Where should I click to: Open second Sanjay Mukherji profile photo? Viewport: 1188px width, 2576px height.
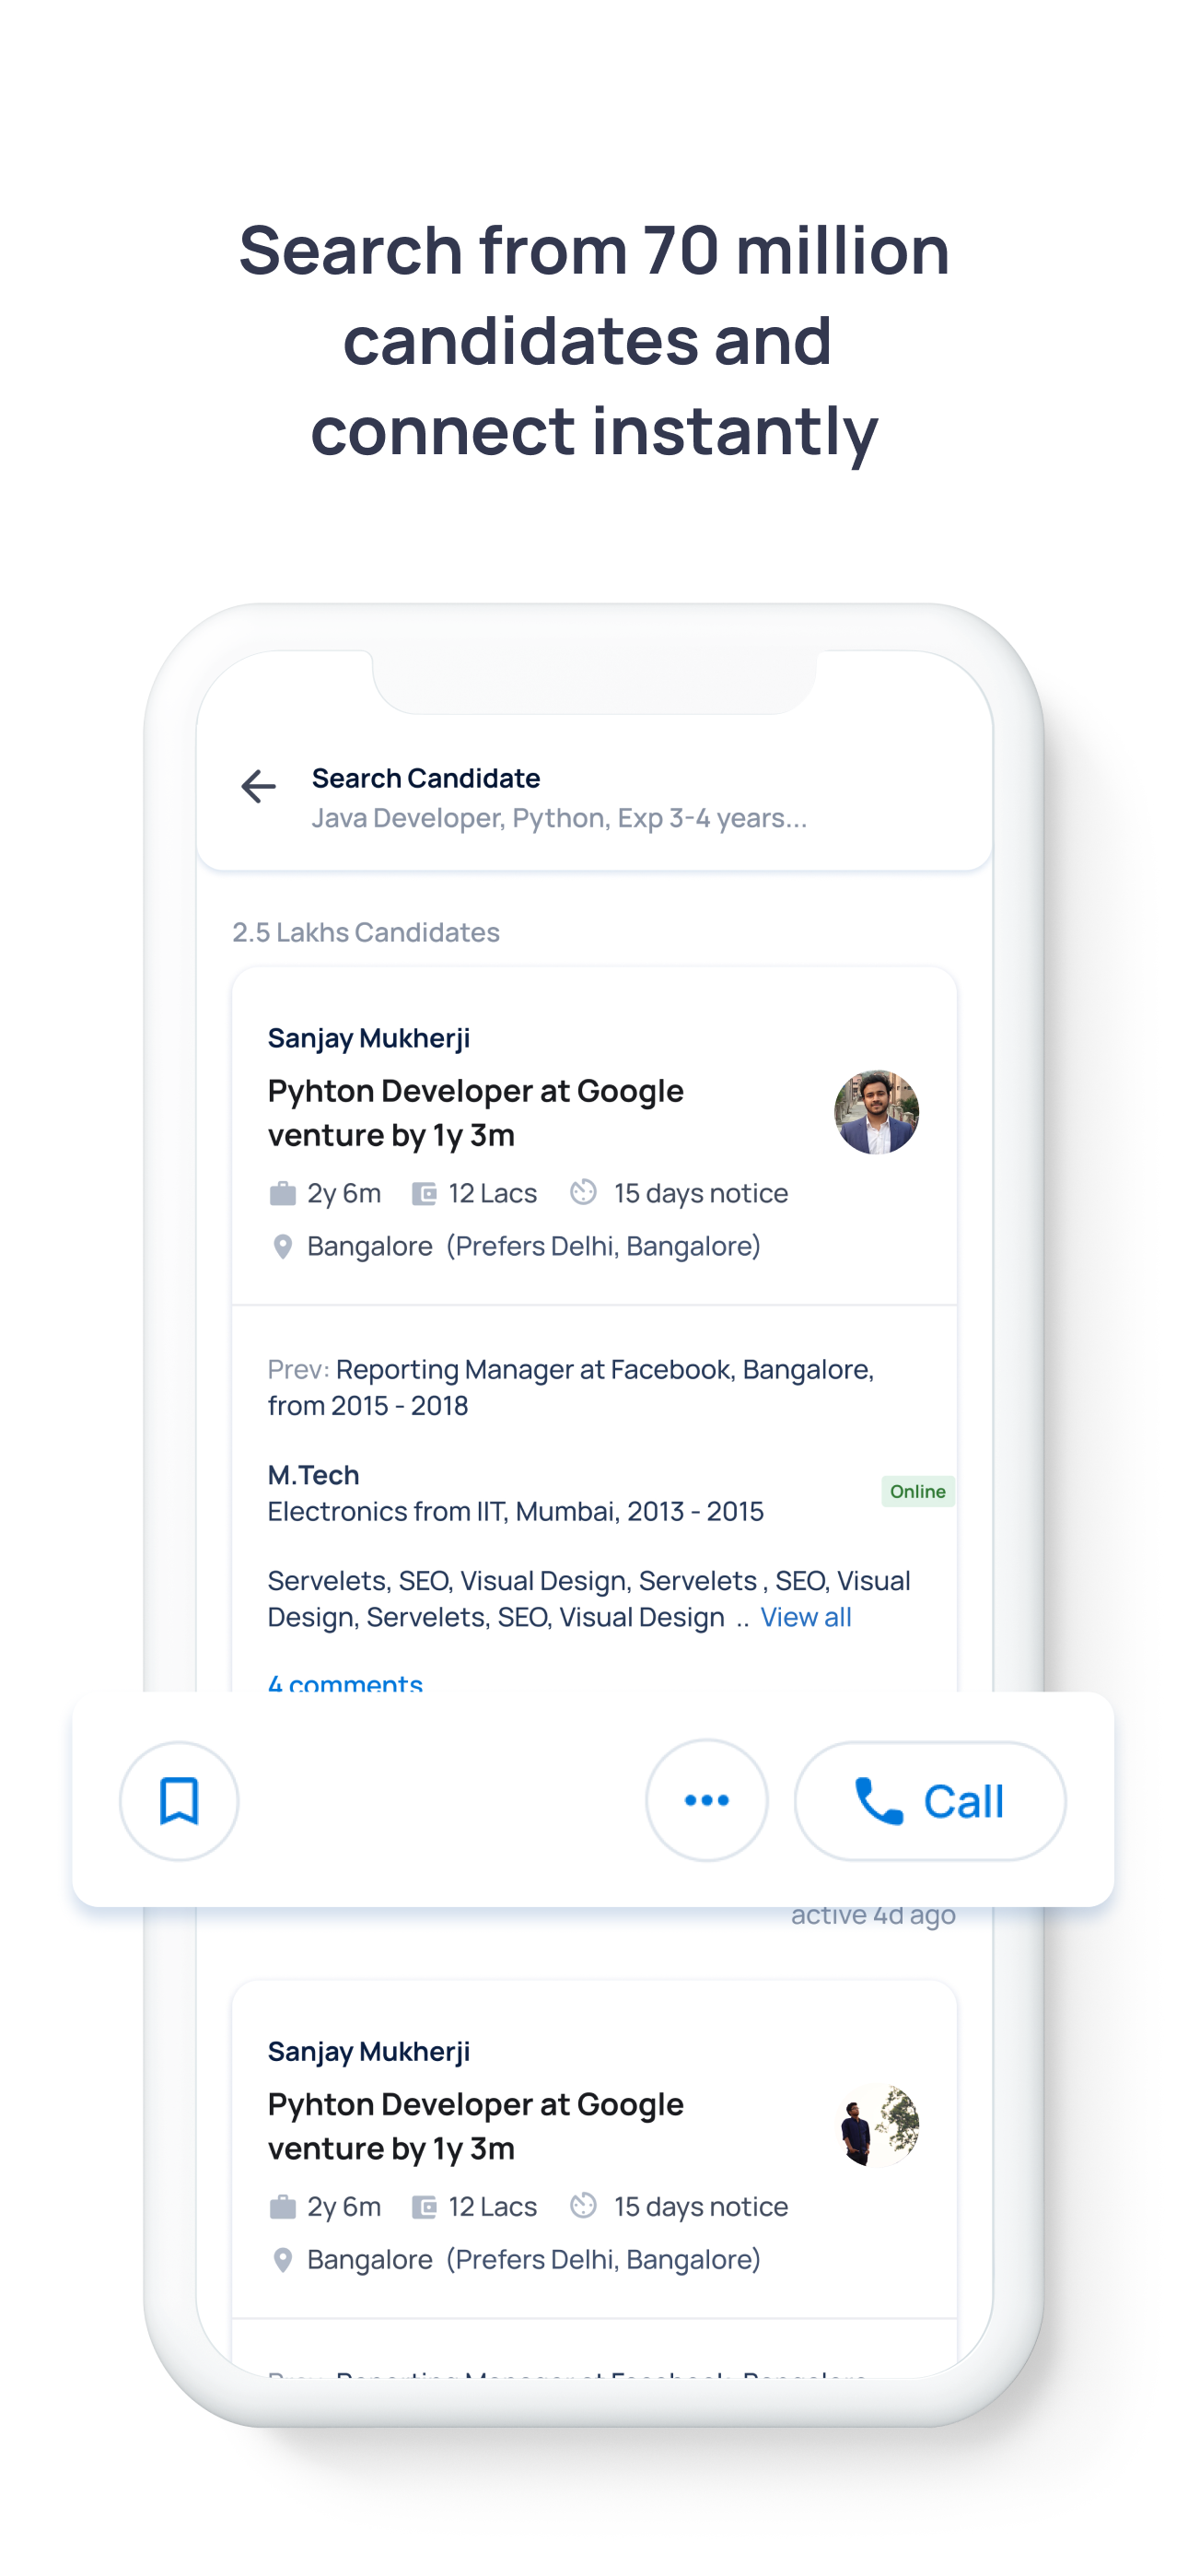point(876,2125)
